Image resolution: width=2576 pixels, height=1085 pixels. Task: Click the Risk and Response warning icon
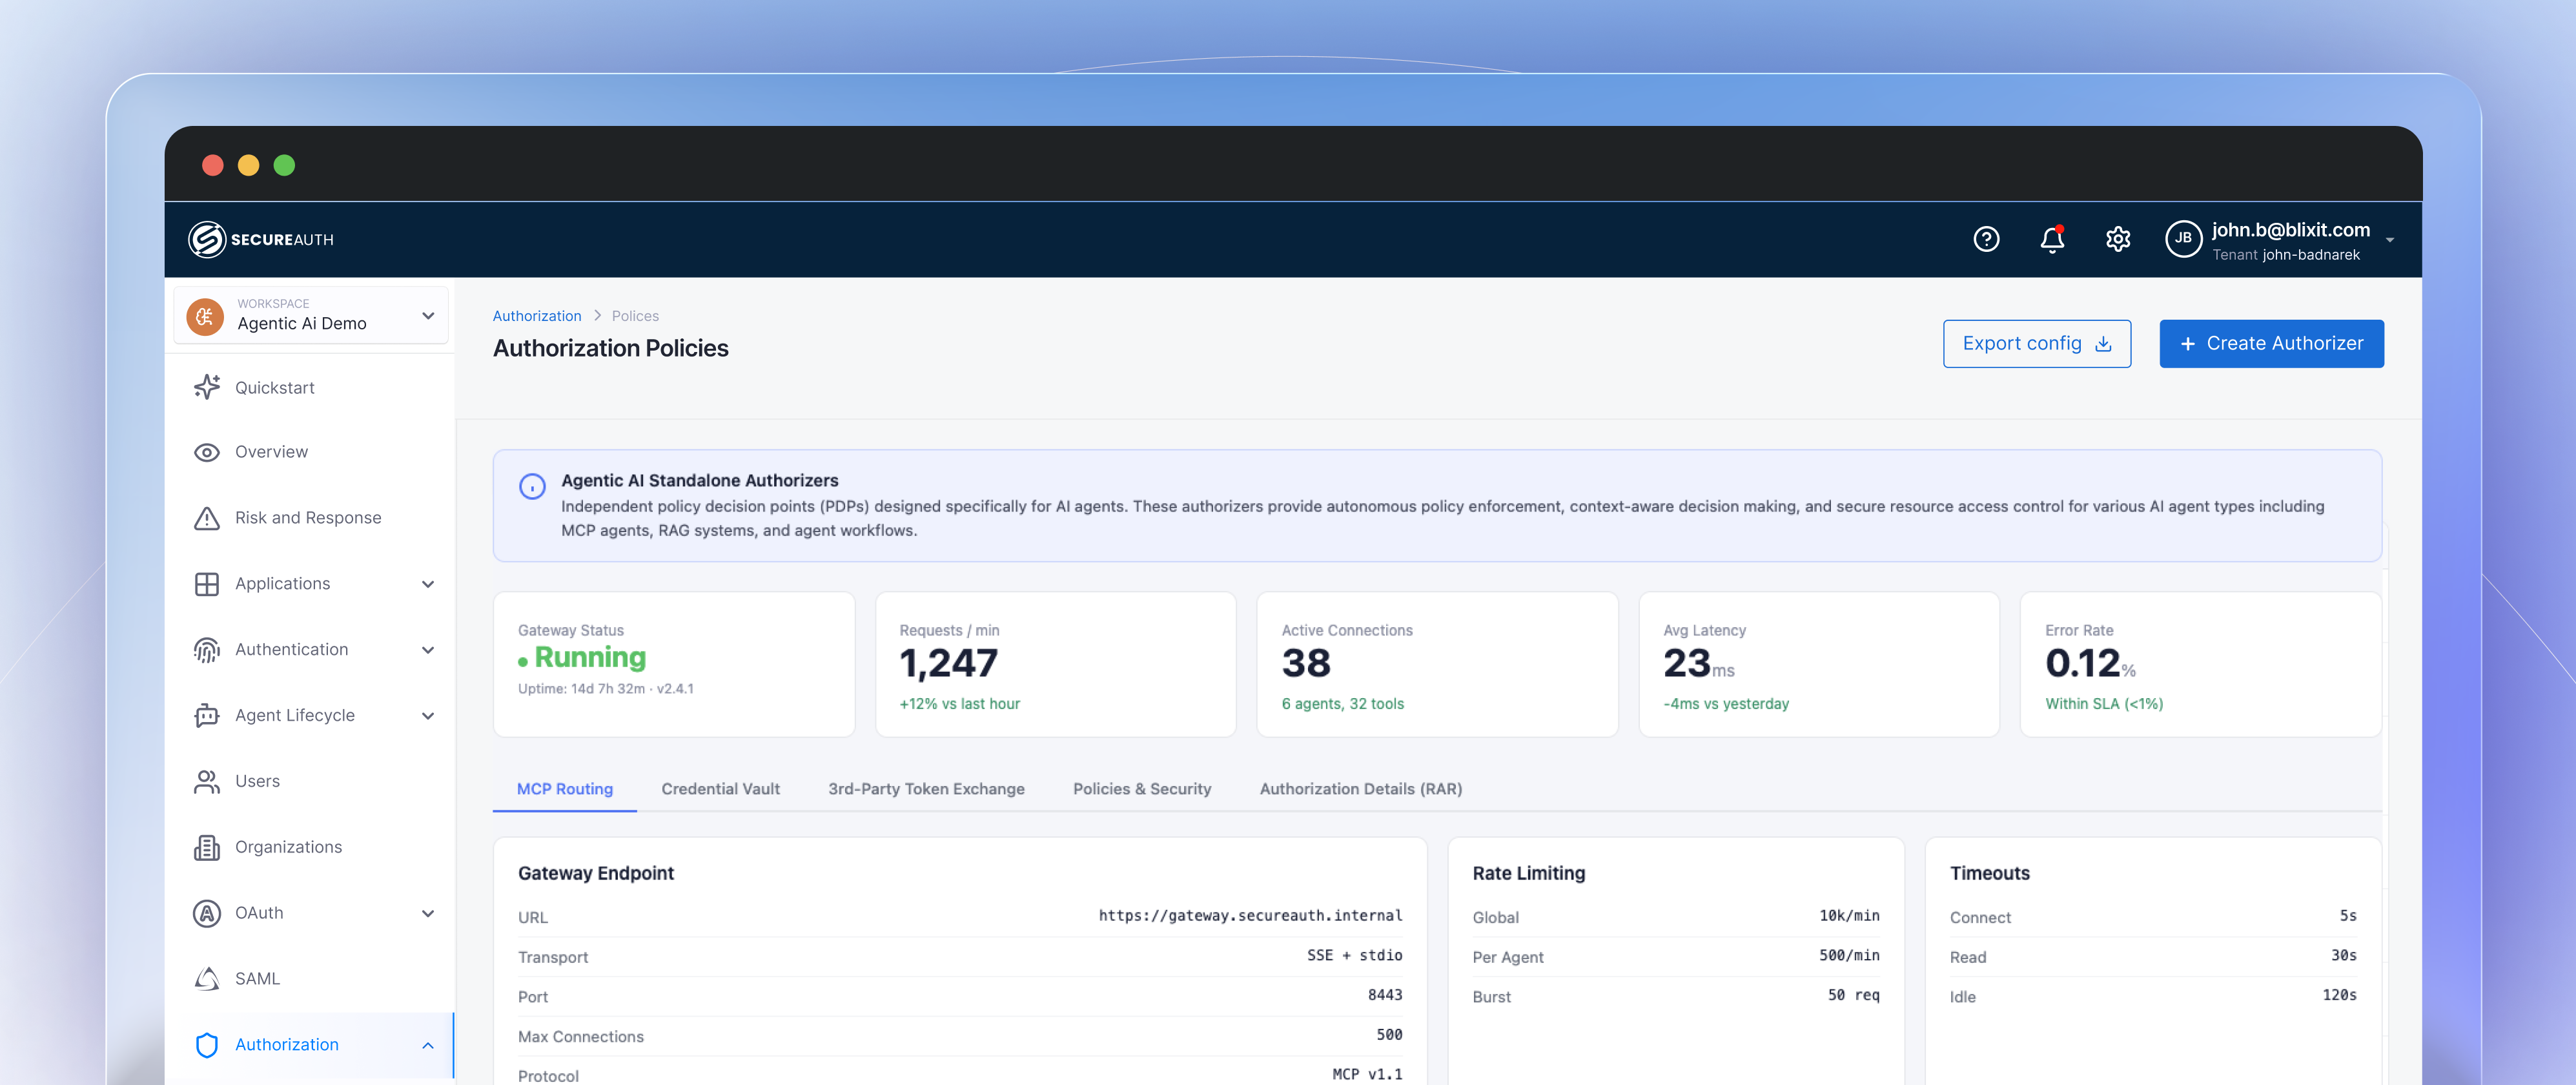click(x=206, y=517)
